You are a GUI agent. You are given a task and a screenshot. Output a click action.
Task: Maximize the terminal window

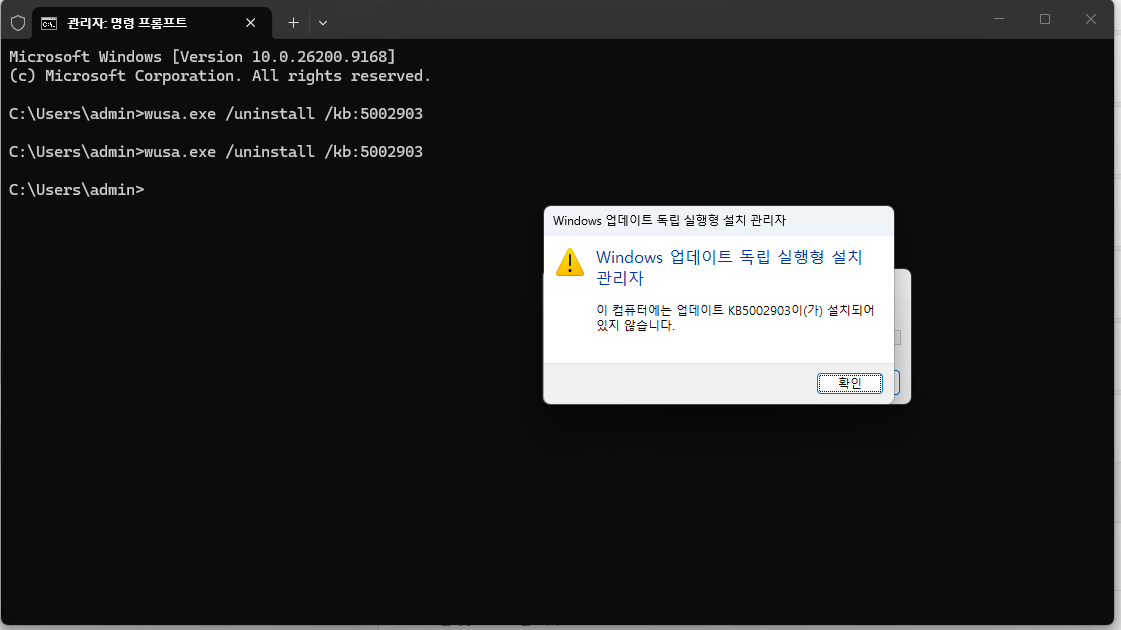pos(1045,19)
